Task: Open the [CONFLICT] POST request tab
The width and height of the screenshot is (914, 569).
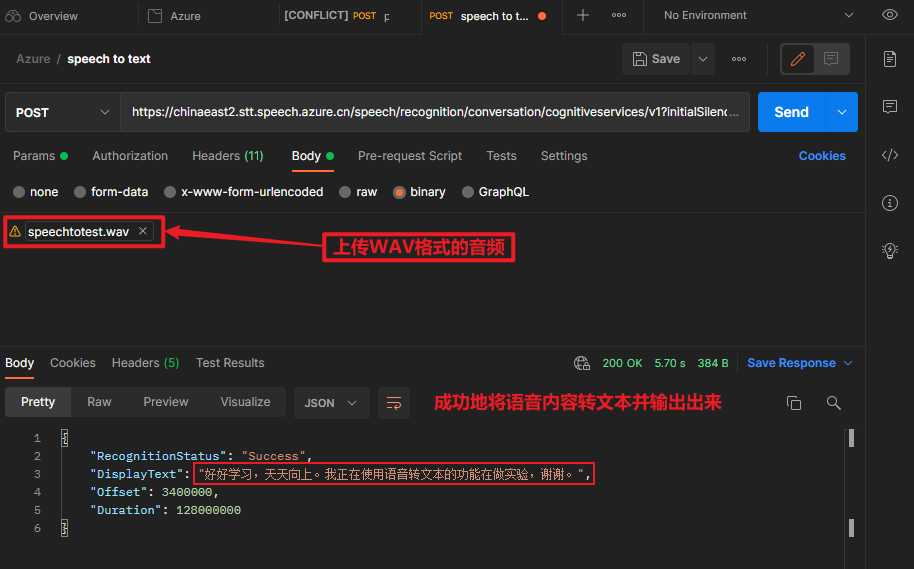Action: [338, 16]
